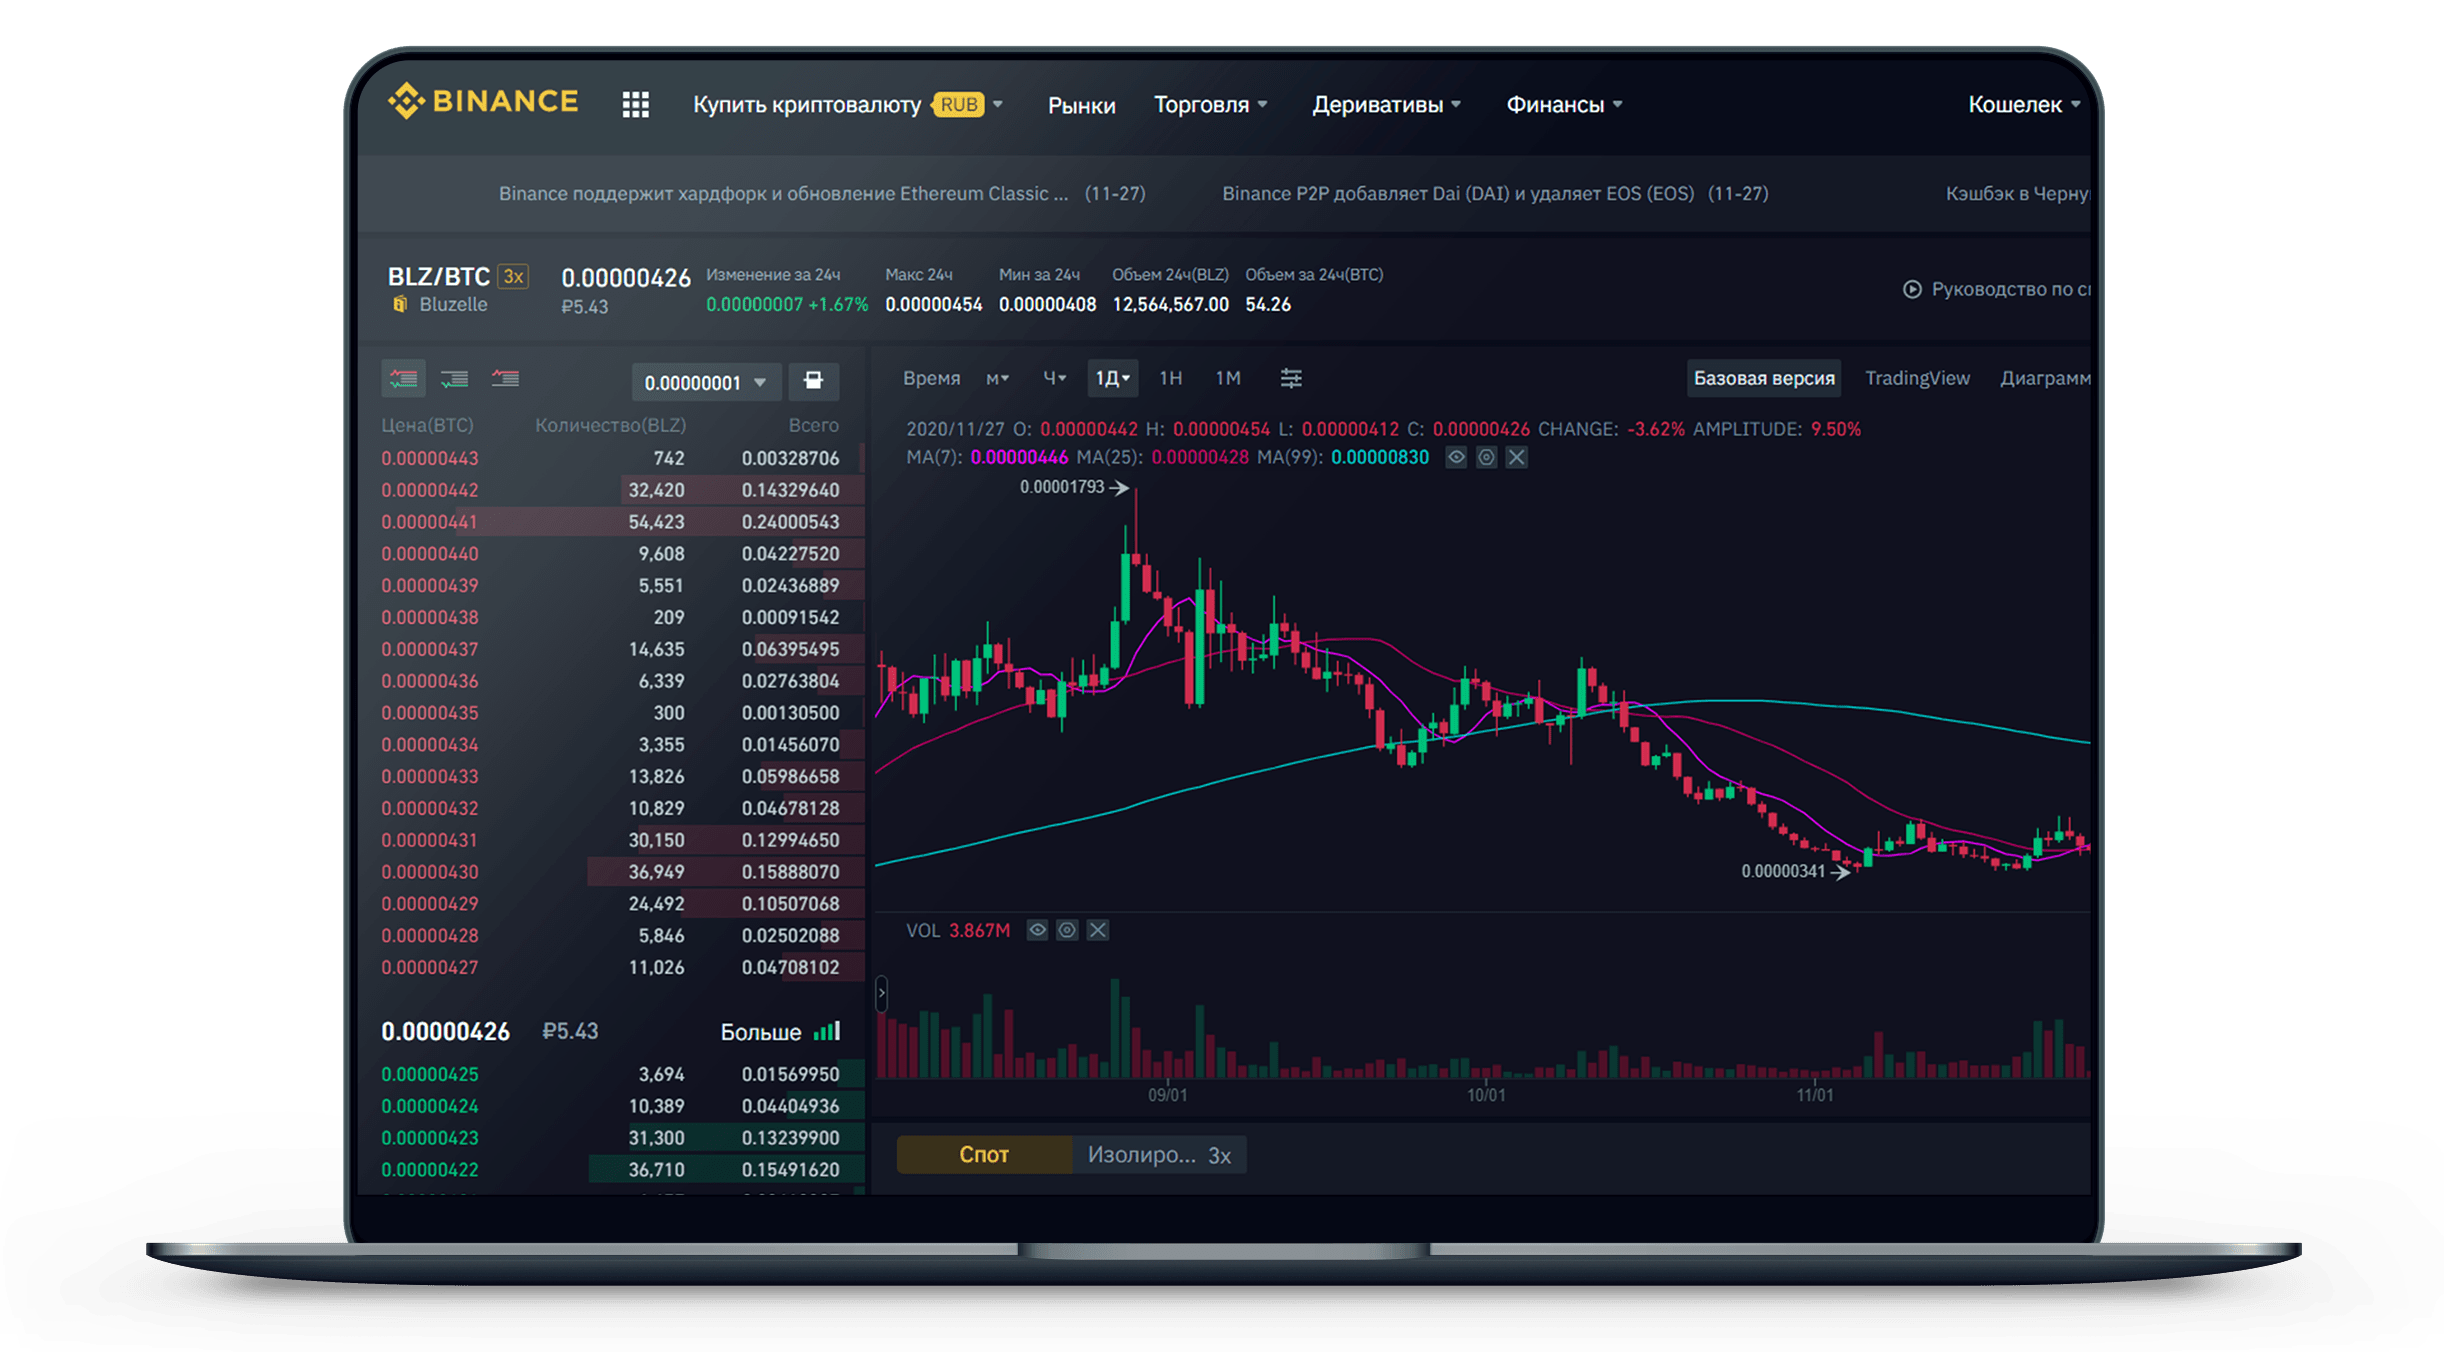
Task: Click RUB currency badge
Action: 959,104
